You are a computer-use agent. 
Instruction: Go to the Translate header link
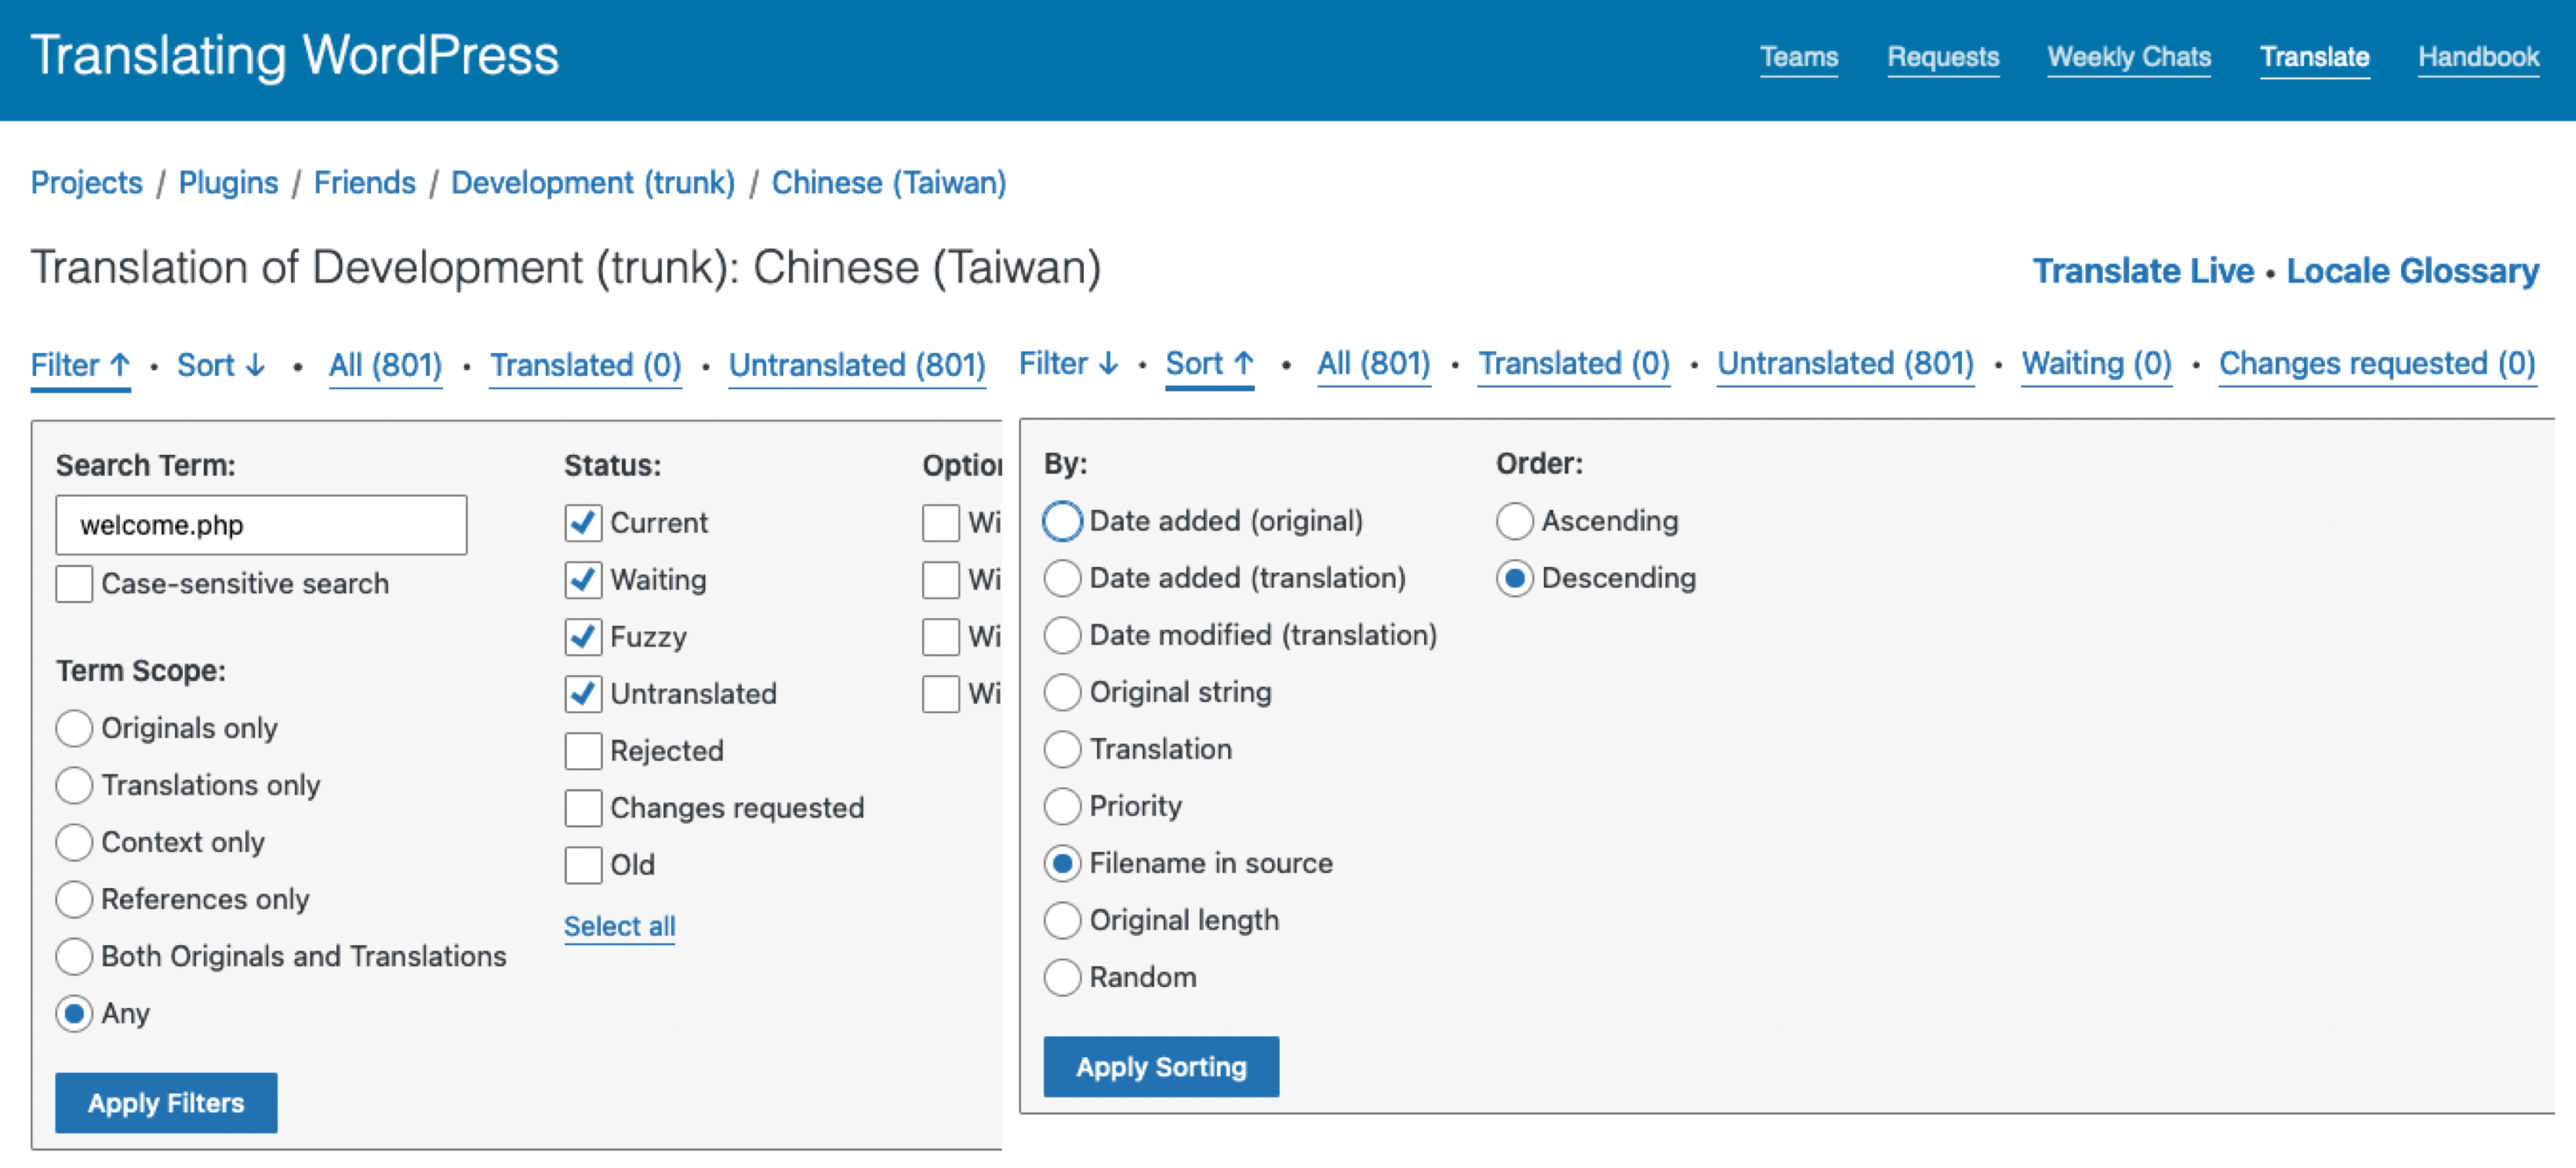click(x=2314, y=57)
